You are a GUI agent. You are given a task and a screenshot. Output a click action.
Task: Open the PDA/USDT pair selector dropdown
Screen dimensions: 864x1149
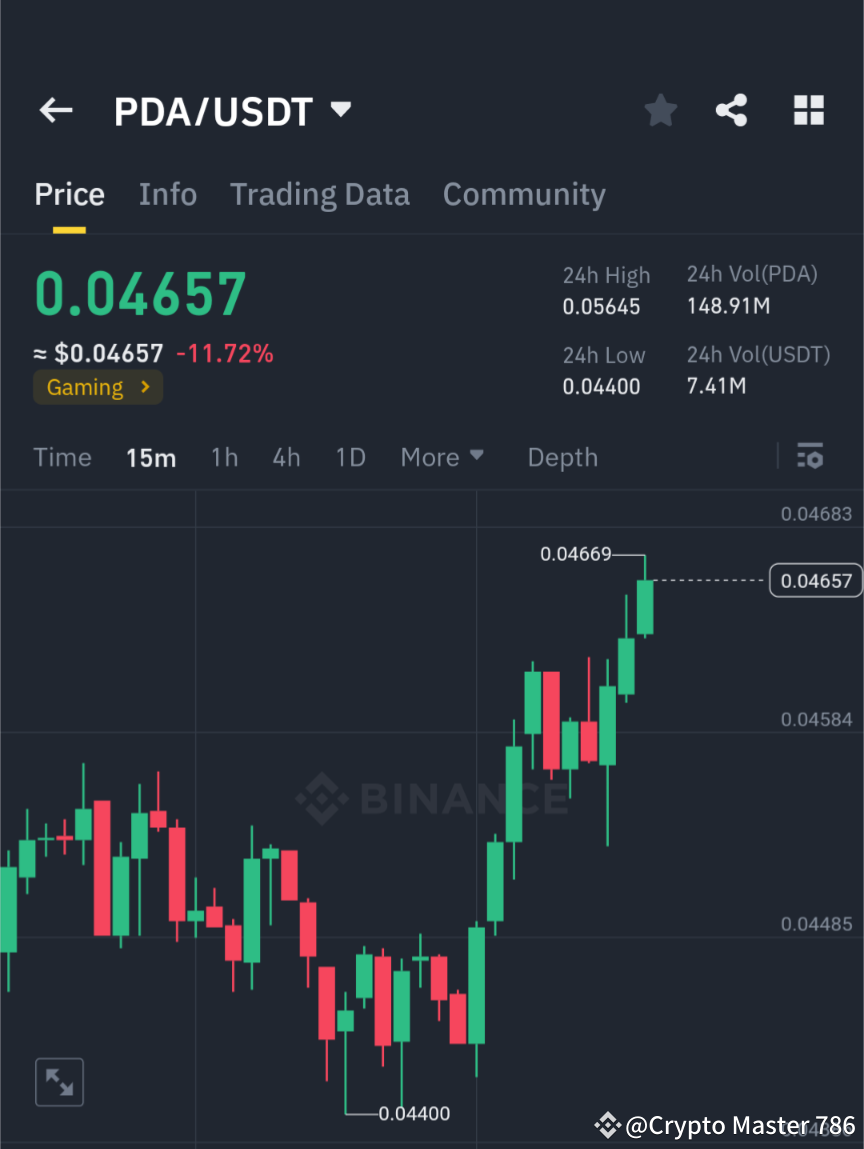pos(339,110)
